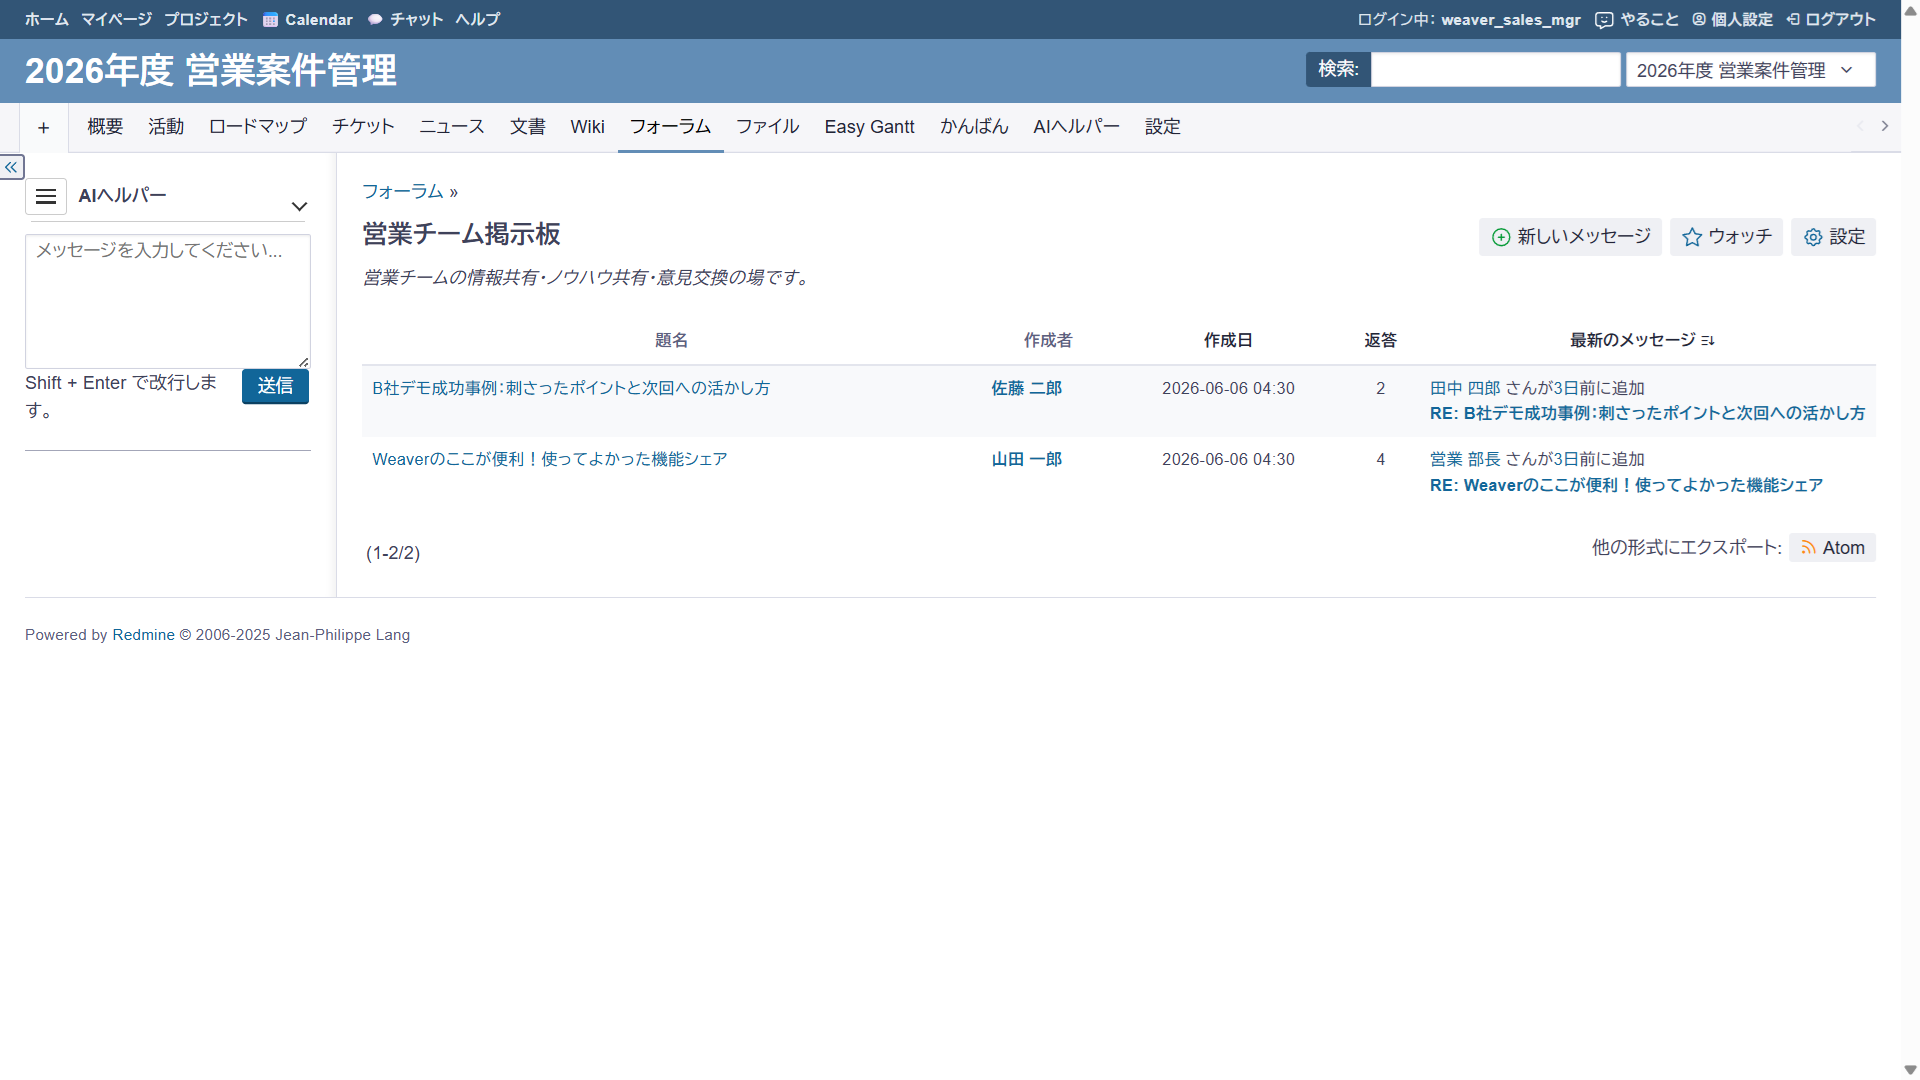Image resolution: width=1920 pixels, height=1080 pixels.
Task: Click the 送信 button
Action: [275, 386]
